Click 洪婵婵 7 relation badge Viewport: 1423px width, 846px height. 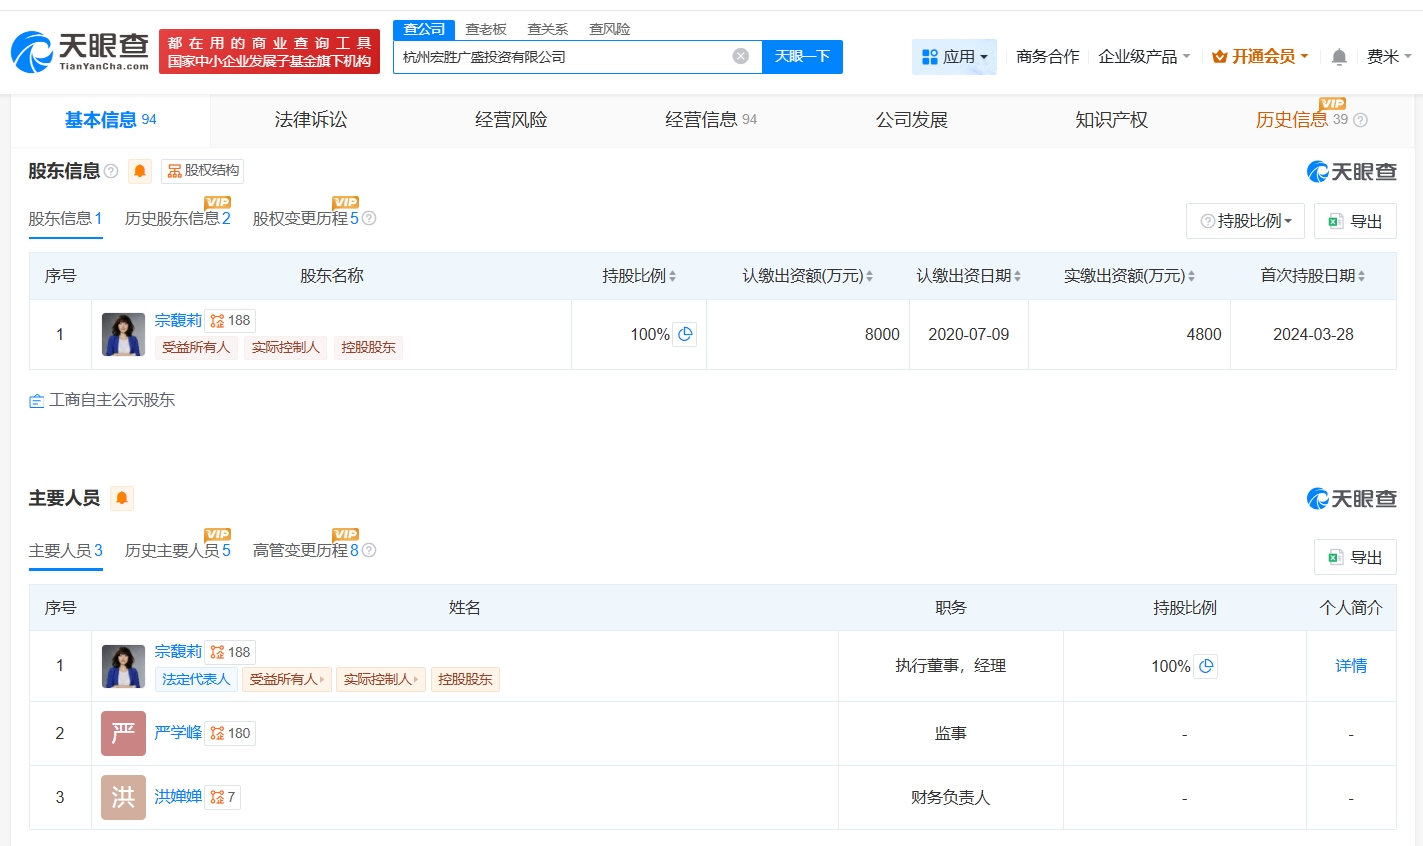pos(223,797)
